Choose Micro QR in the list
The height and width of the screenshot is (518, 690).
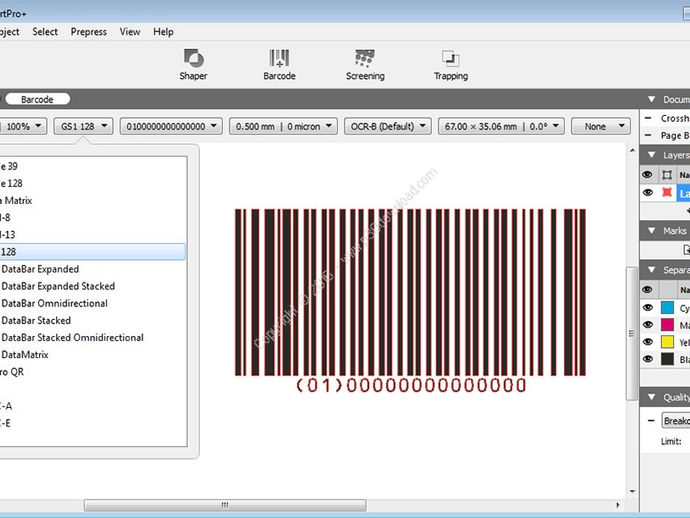pos(92,372)
